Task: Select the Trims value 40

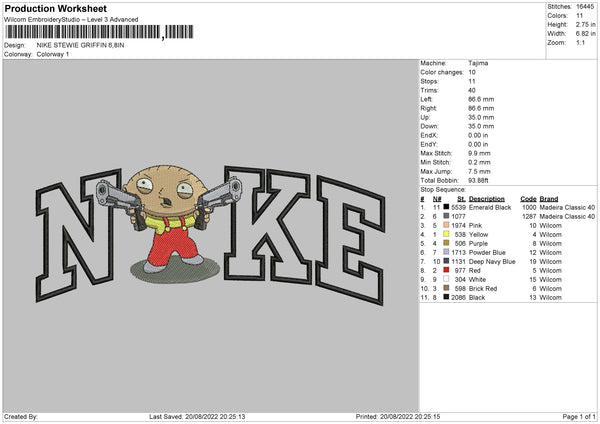Action: click(x=472, y=90)
